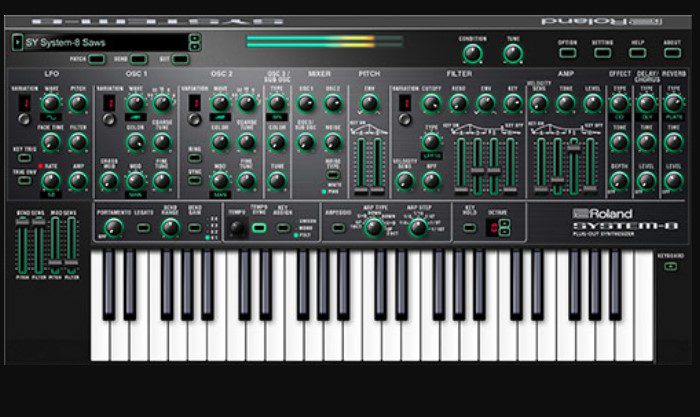The height and width of the screenshot is (417, 700).
Task: Click the OSC 1 WAVE knob
Action: click(135, 103)
